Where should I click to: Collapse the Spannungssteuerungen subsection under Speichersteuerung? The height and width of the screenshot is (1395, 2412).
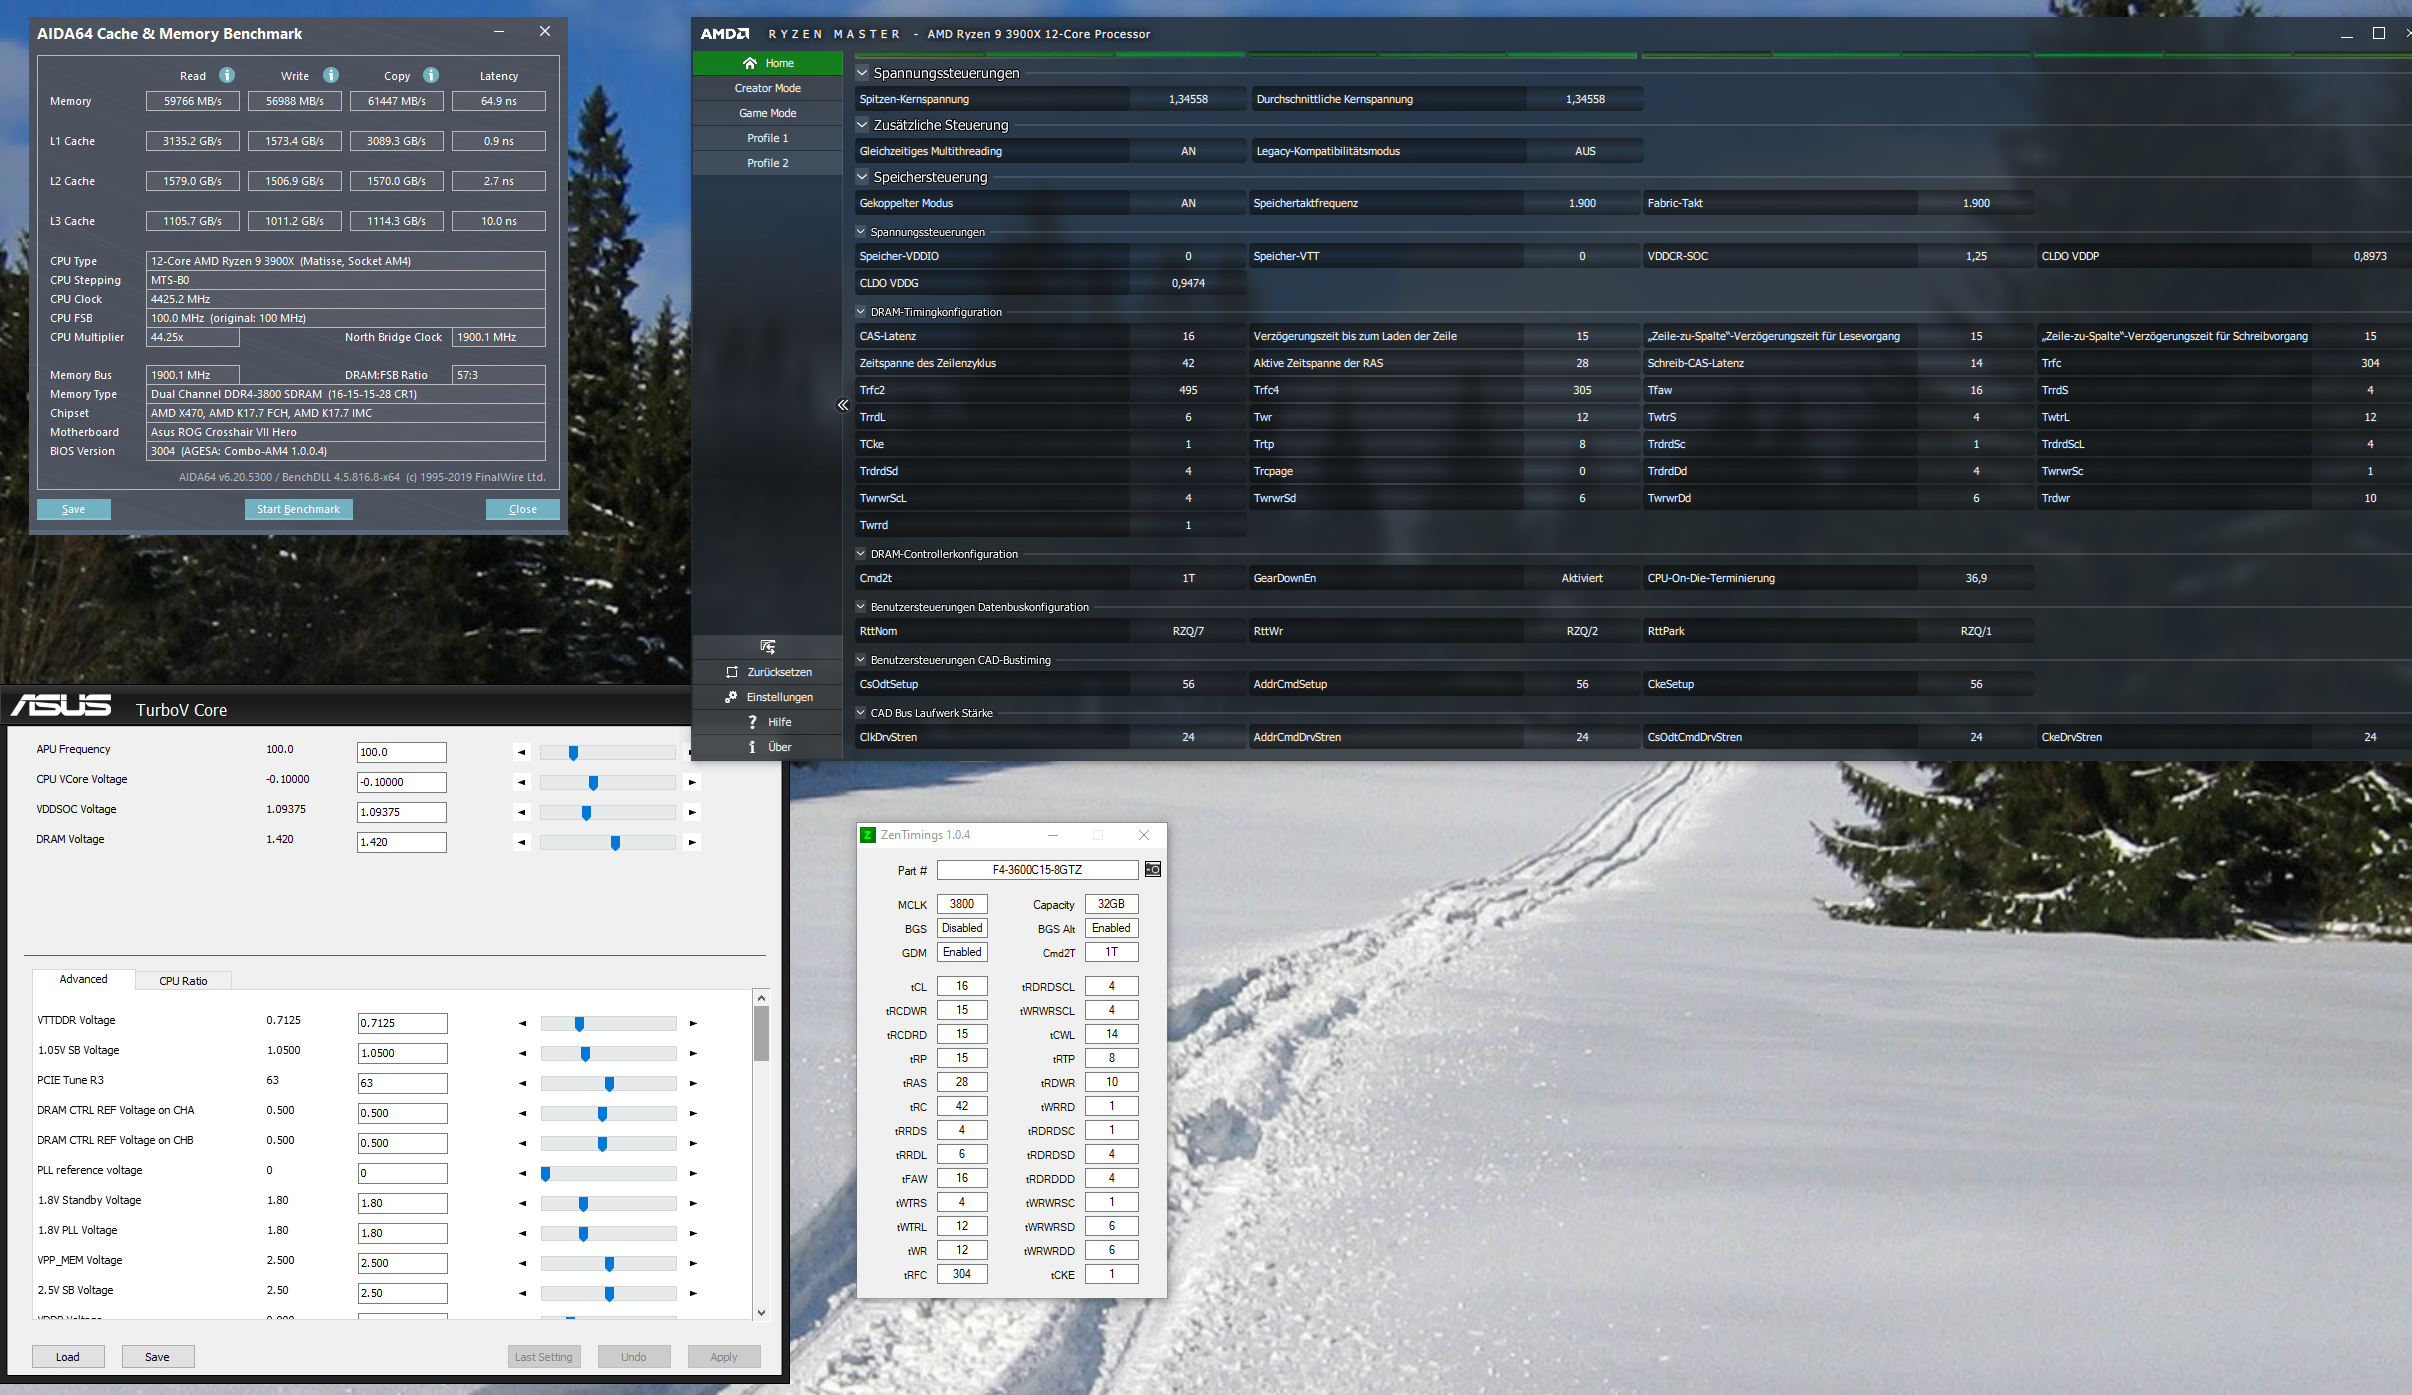[861, 231]
